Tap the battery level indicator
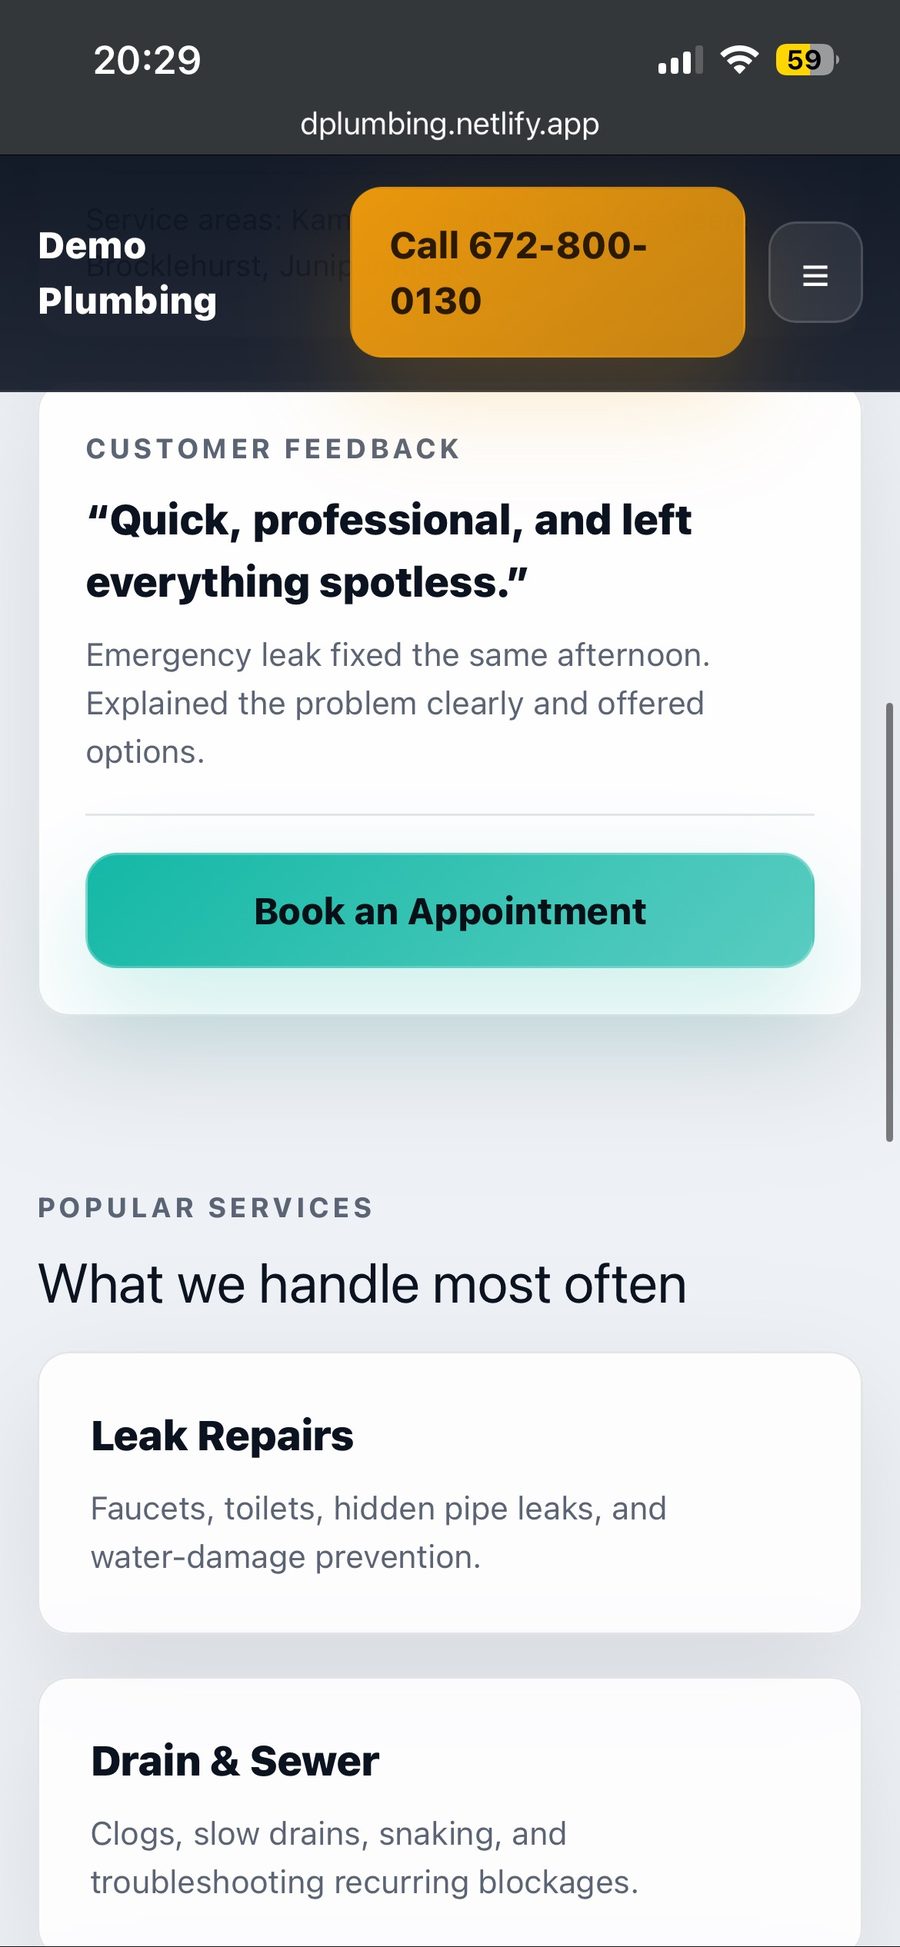The width and height of the screenshot is (900, 1947). (806, 60)
